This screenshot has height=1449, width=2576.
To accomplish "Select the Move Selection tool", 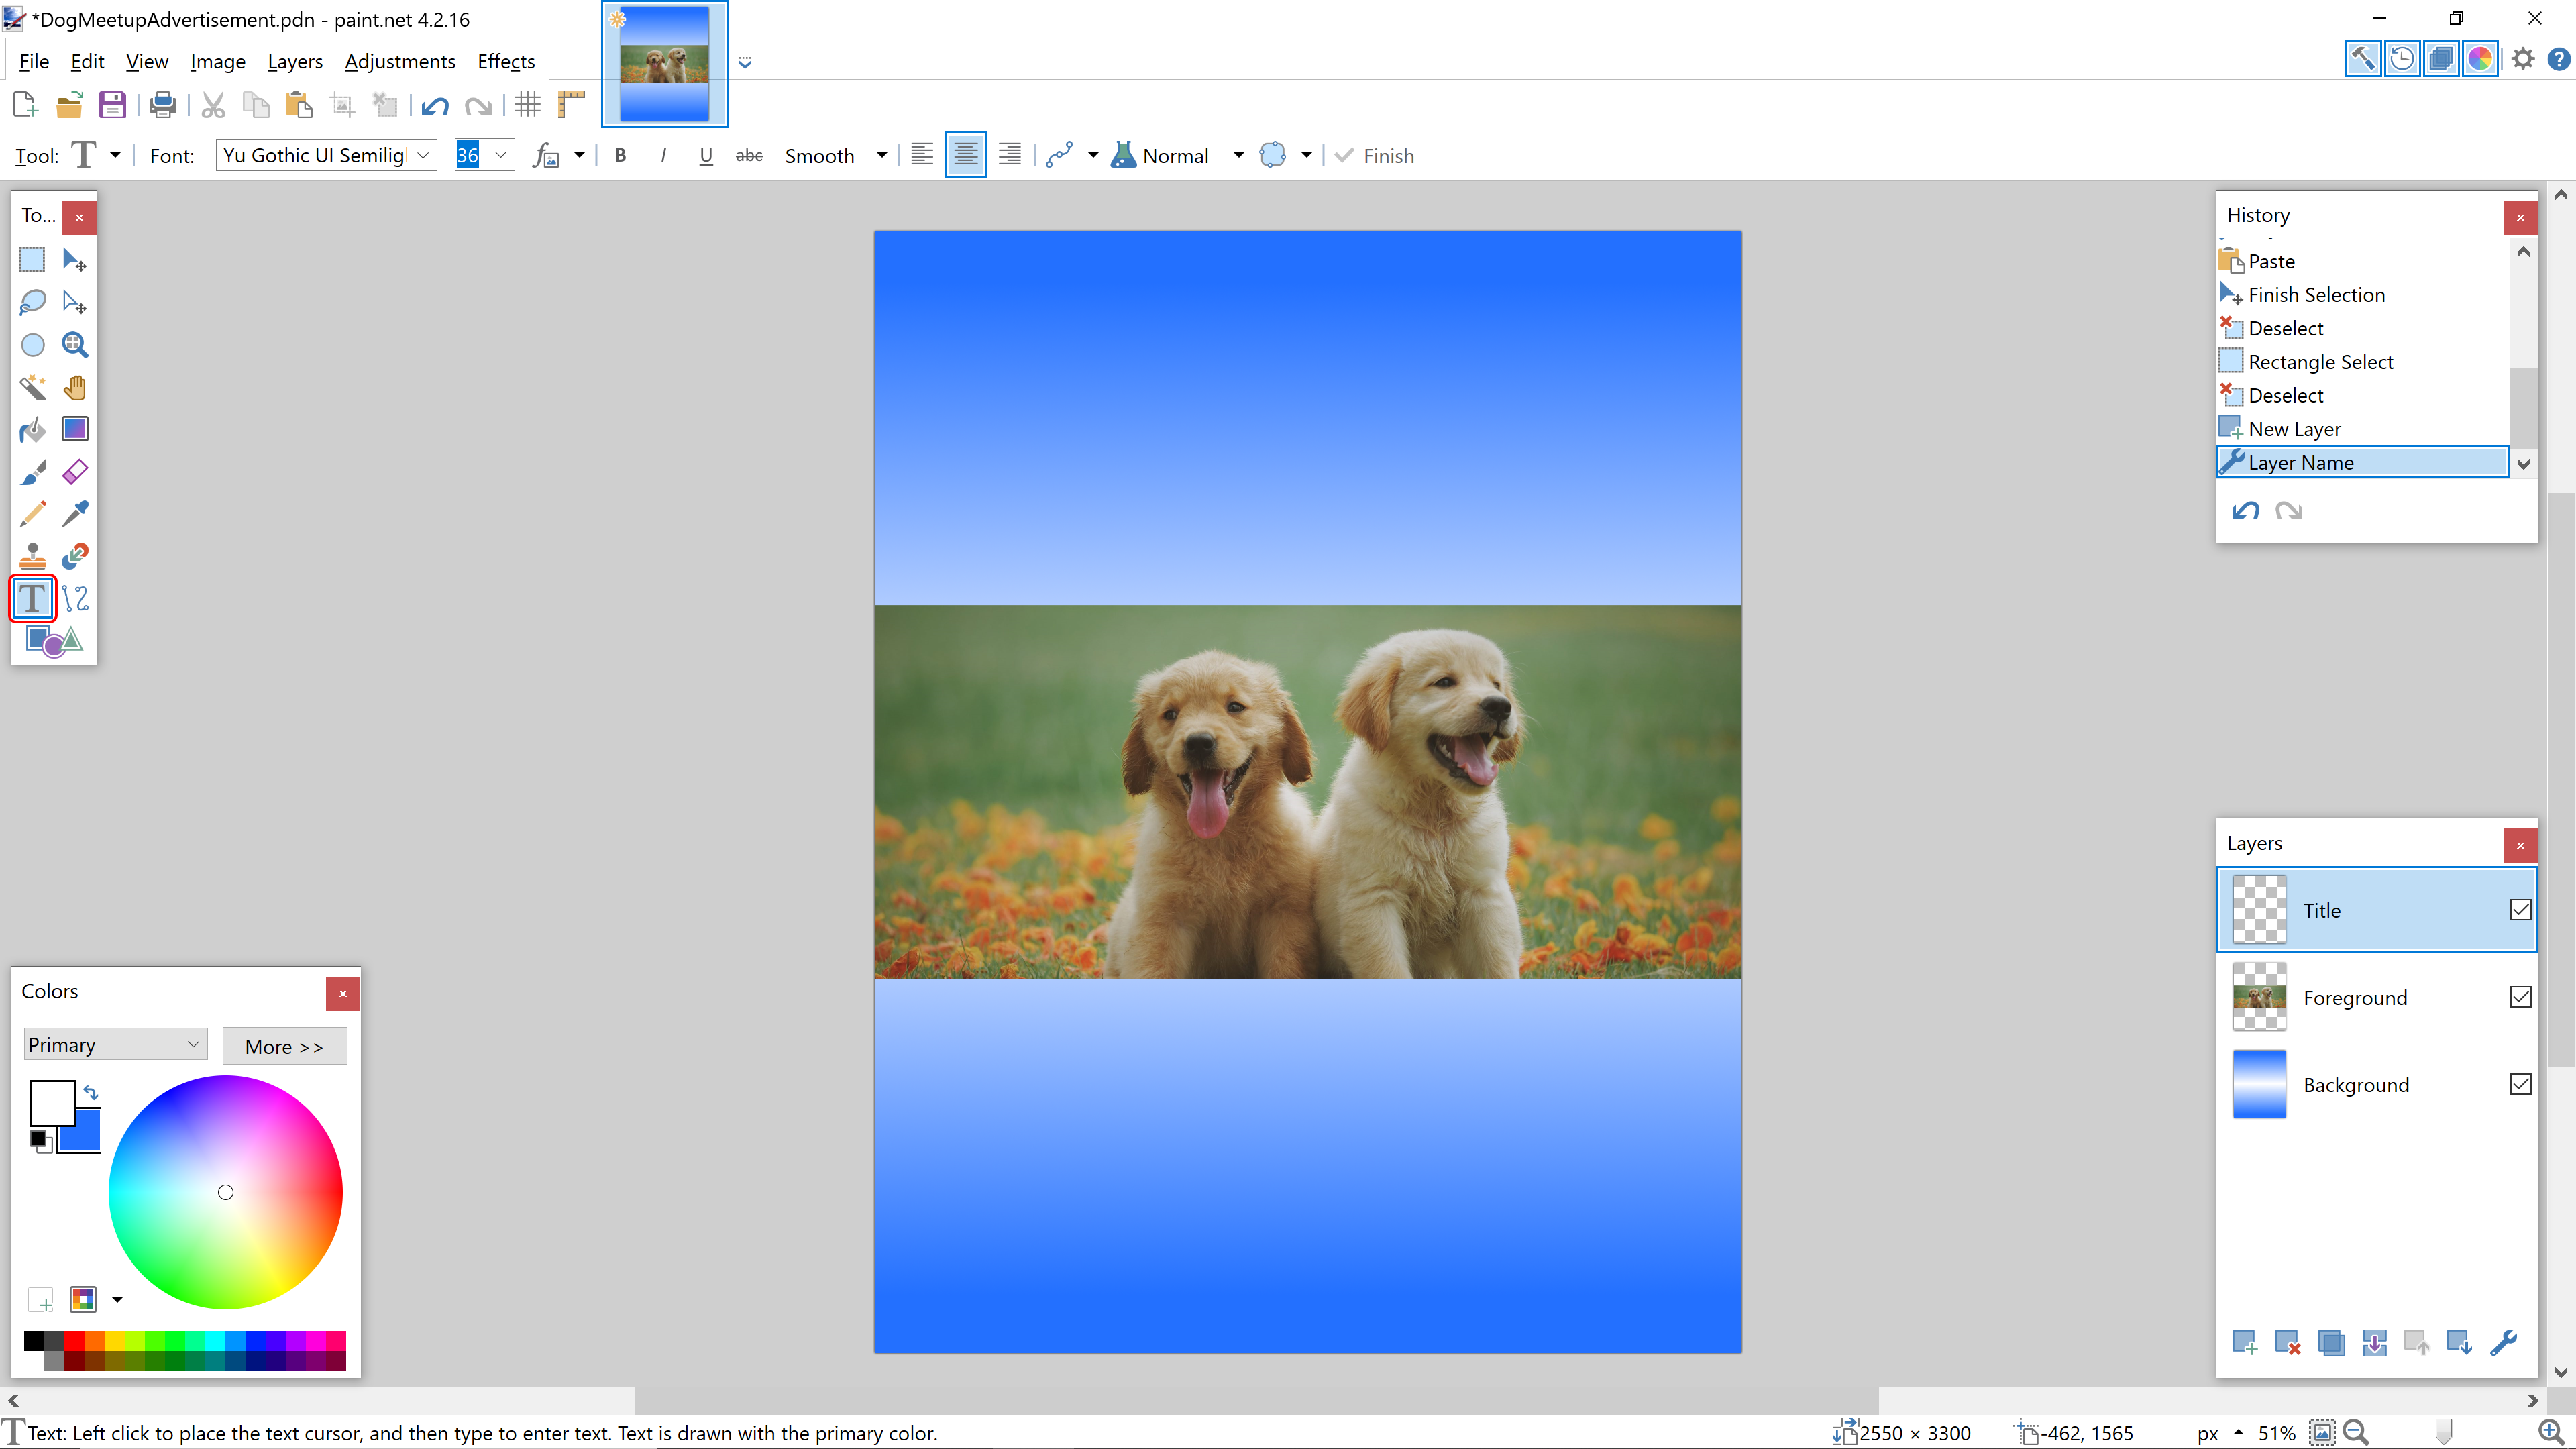I will [x=75, y=302].
